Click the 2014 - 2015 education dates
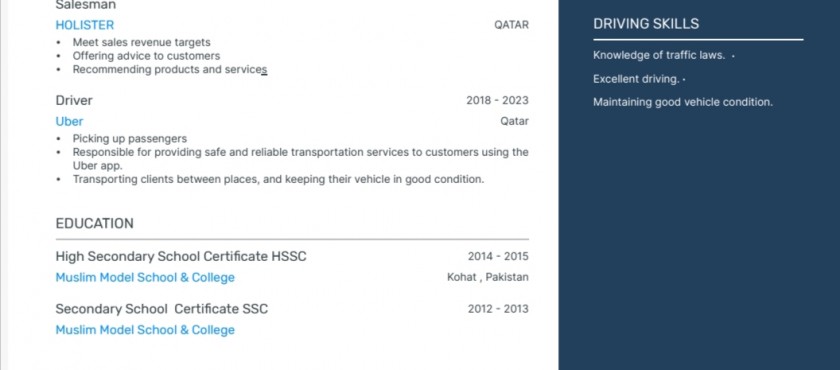This screenshot has width=840, height=370. point(498,256)
